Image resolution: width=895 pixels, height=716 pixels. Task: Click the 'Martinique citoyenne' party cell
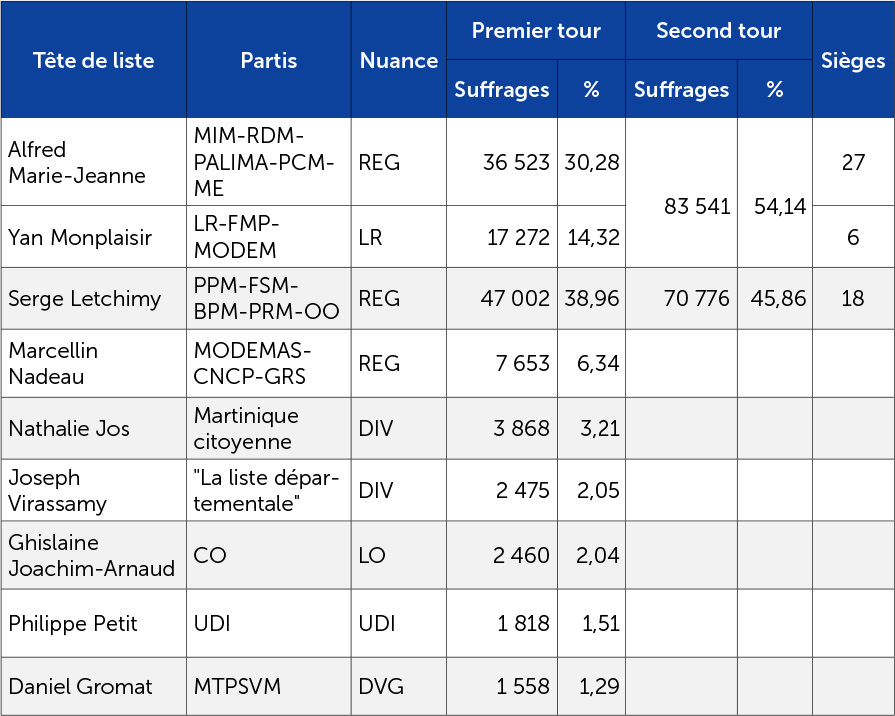click(246, 428)
